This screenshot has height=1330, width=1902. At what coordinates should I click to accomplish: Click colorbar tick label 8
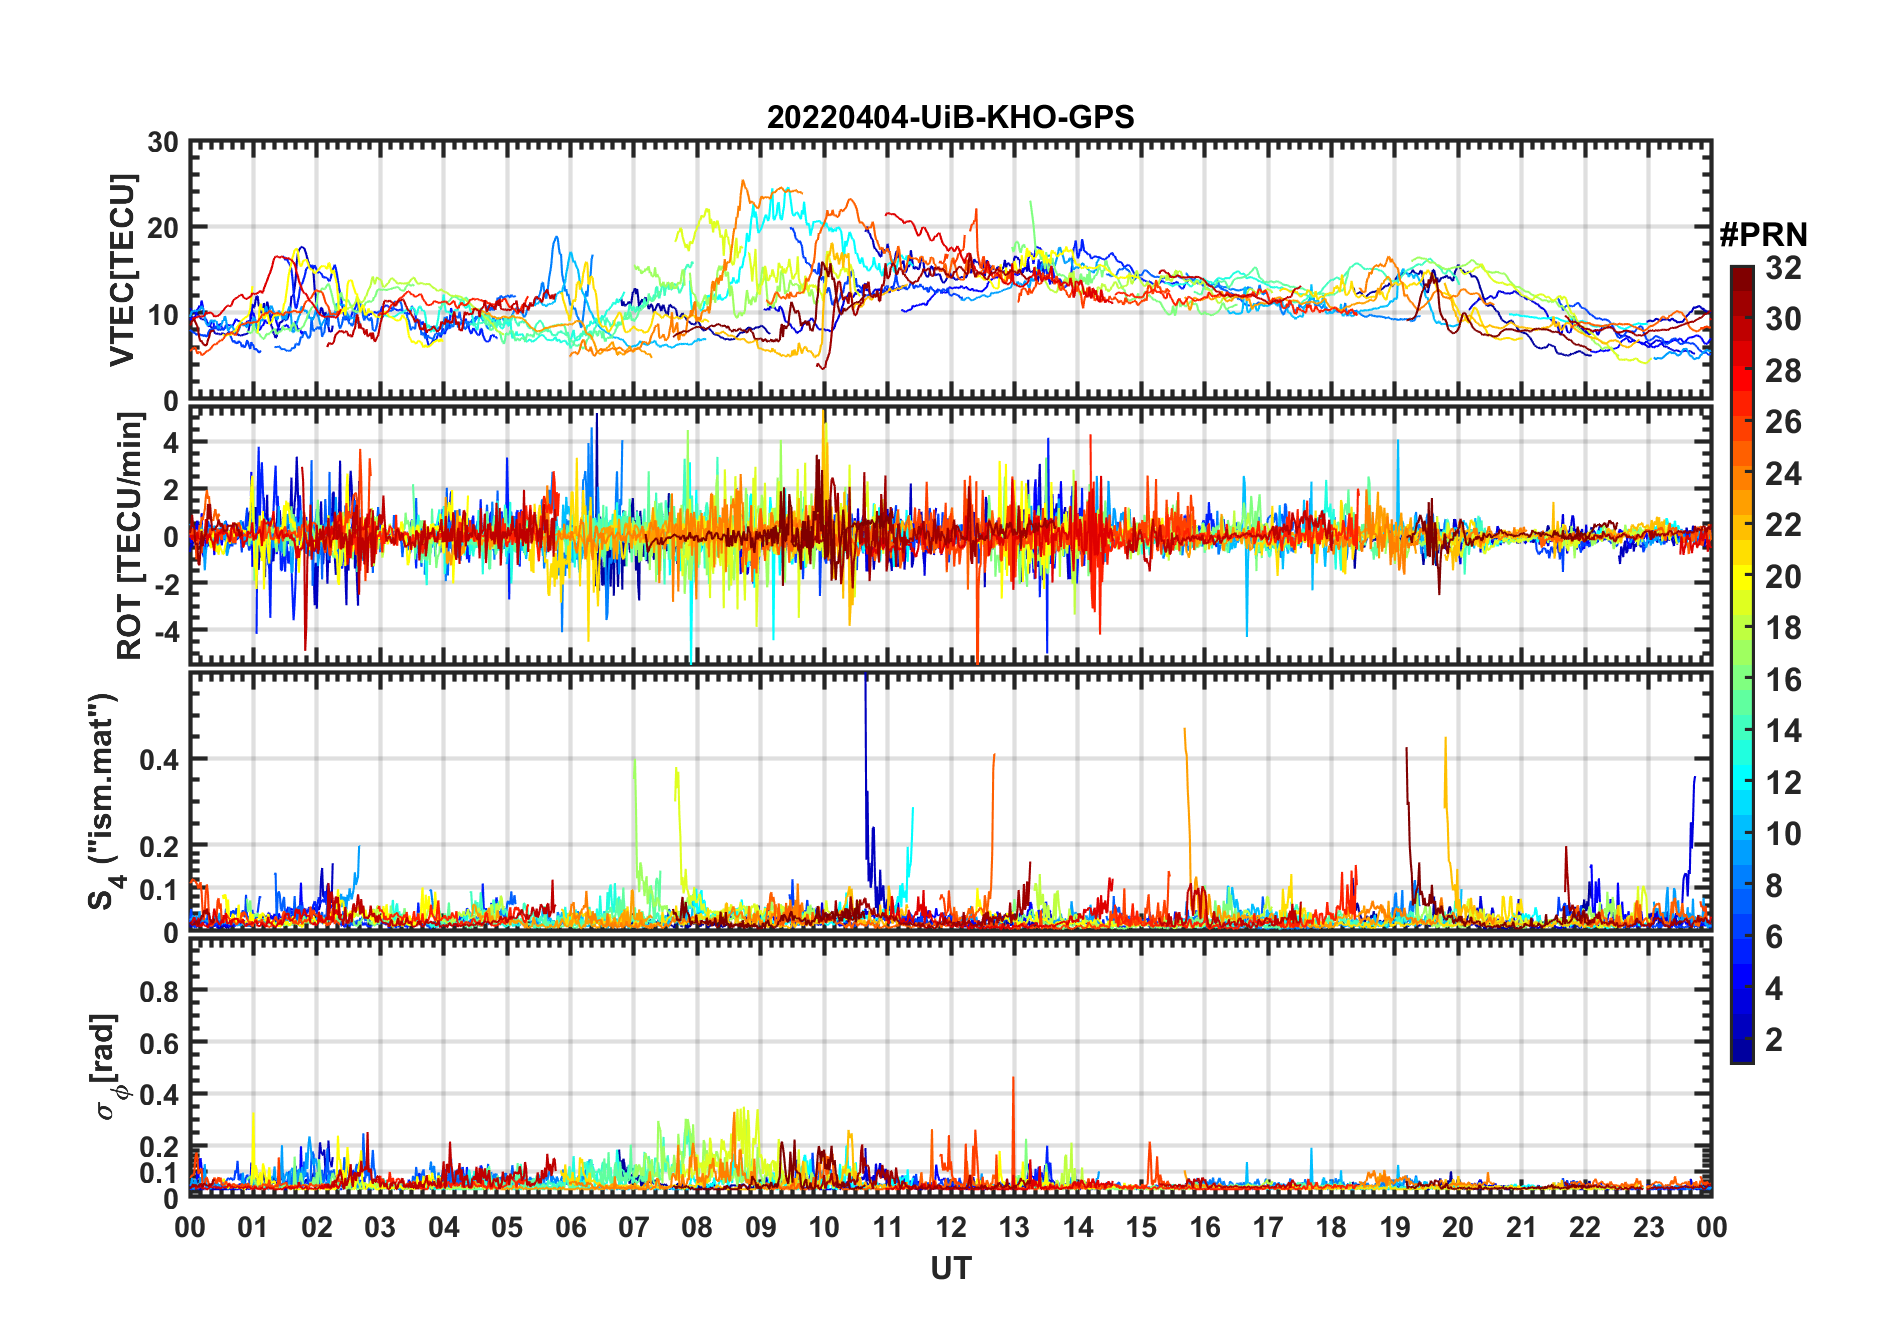coord(1774,886)
